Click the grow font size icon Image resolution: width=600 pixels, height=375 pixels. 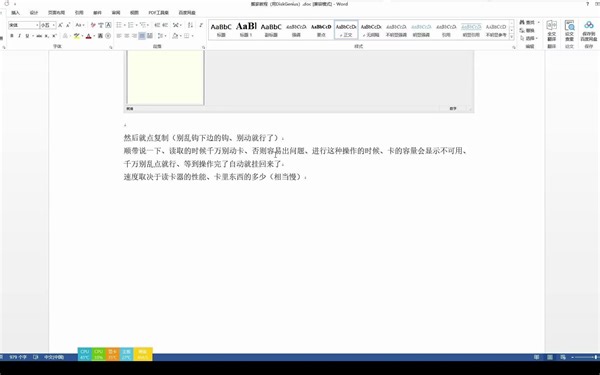[60, 25]
